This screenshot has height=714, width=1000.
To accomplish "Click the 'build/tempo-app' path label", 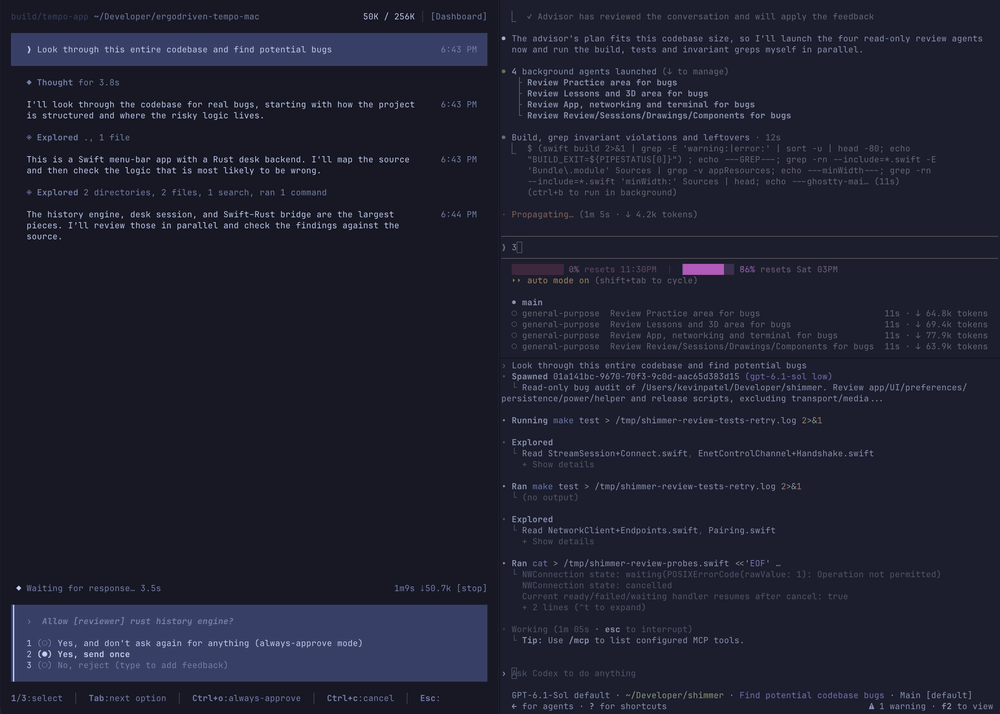I will [50, 17].
